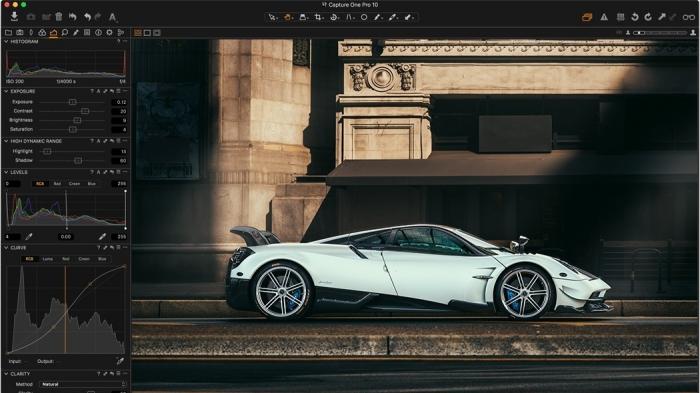The height and width of the screenshot is (393, 700).
Task: Click the Shadow slider handle
Action: pyautogui.click(x=78, y=160)
